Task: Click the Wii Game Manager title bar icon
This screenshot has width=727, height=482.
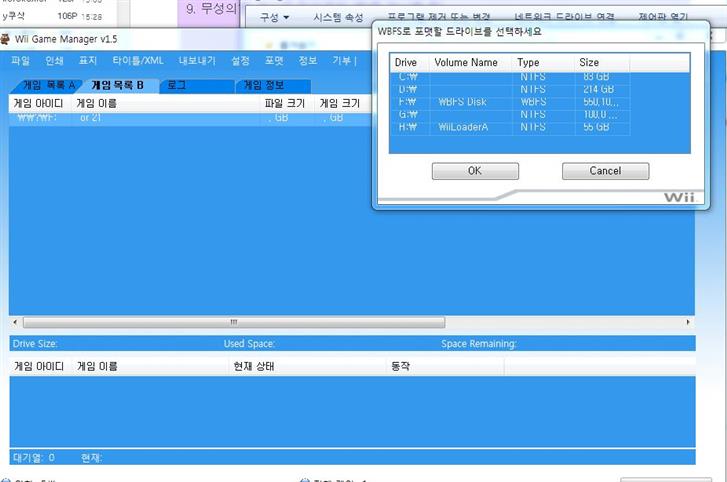Action: (7, 39)
